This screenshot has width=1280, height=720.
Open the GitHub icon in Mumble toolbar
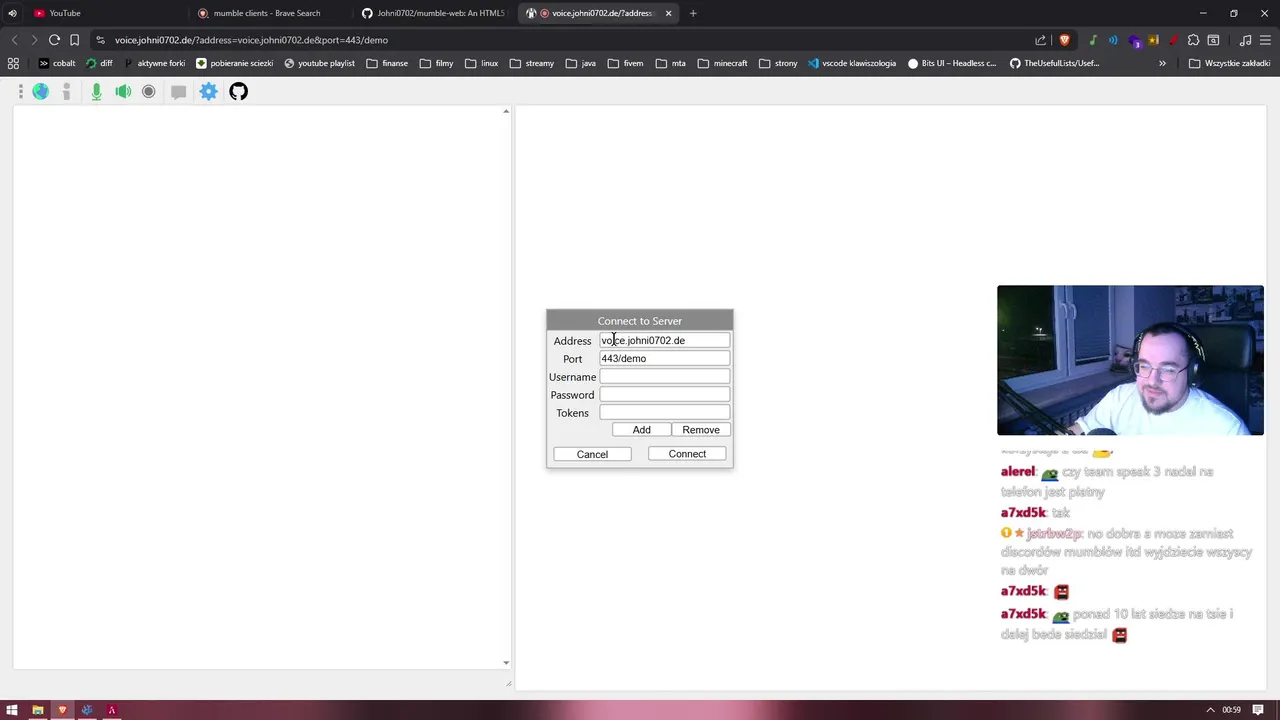point(238,91)
